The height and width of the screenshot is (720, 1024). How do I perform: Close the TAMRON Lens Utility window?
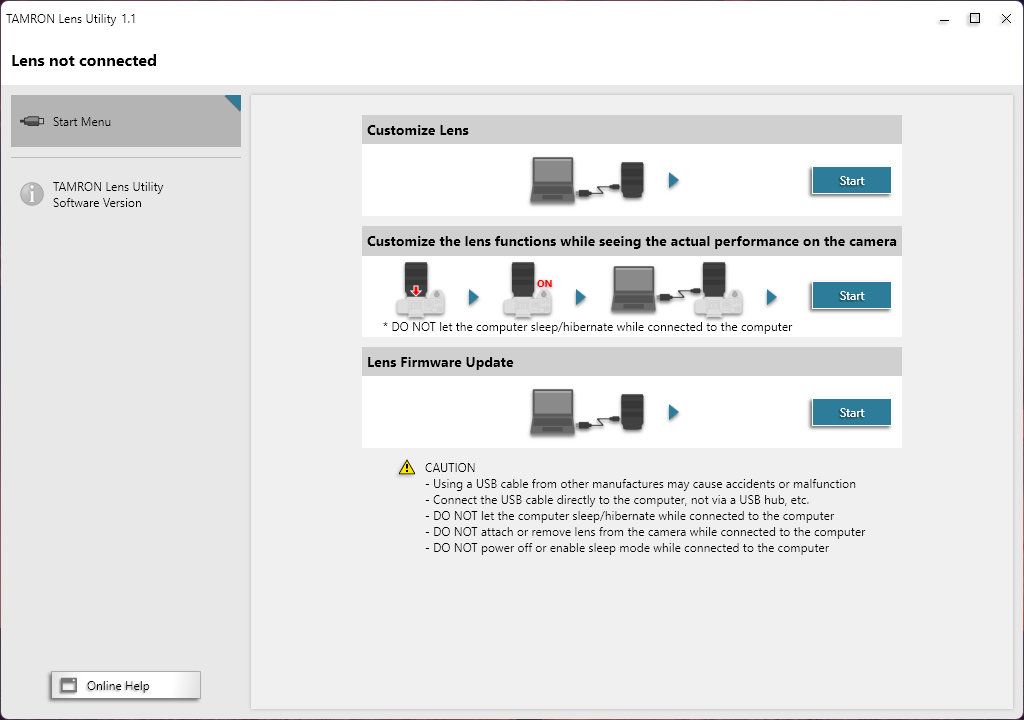[1006, 19]
